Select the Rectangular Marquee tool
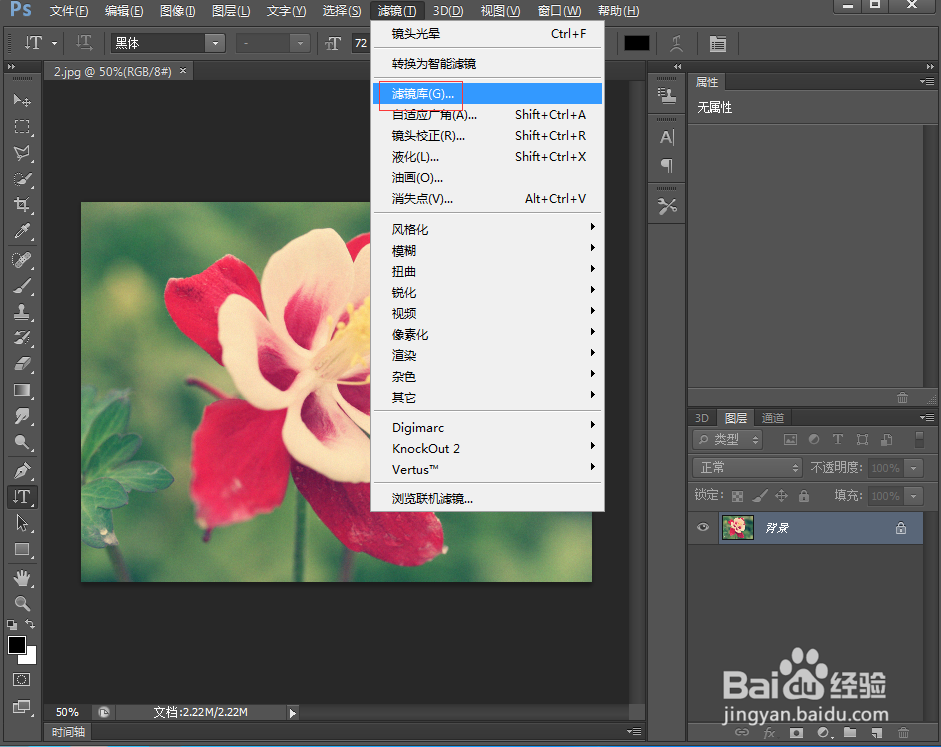 point(22,127)
